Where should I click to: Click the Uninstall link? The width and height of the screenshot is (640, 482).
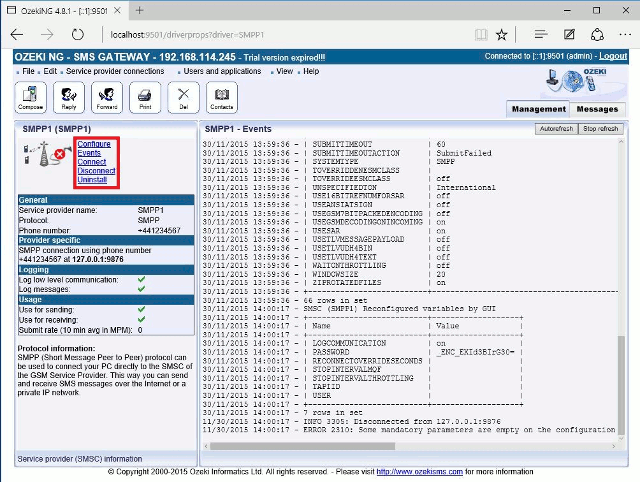click(x=92, y=179)
